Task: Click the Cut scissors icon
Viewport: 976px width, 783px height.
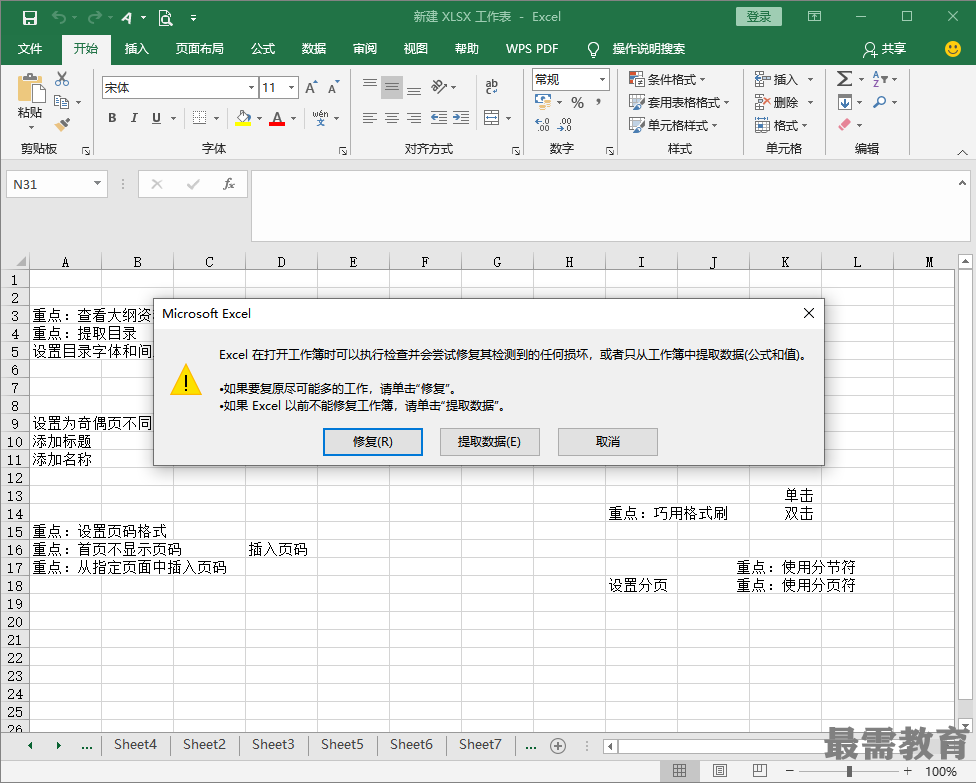Action: [x=62, y=79]
